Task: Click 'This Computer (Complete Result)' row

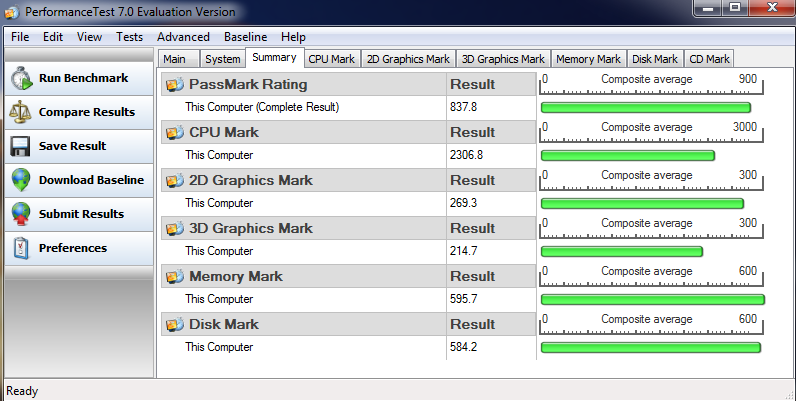Action: pyautogui.click(x=349, y=108)
